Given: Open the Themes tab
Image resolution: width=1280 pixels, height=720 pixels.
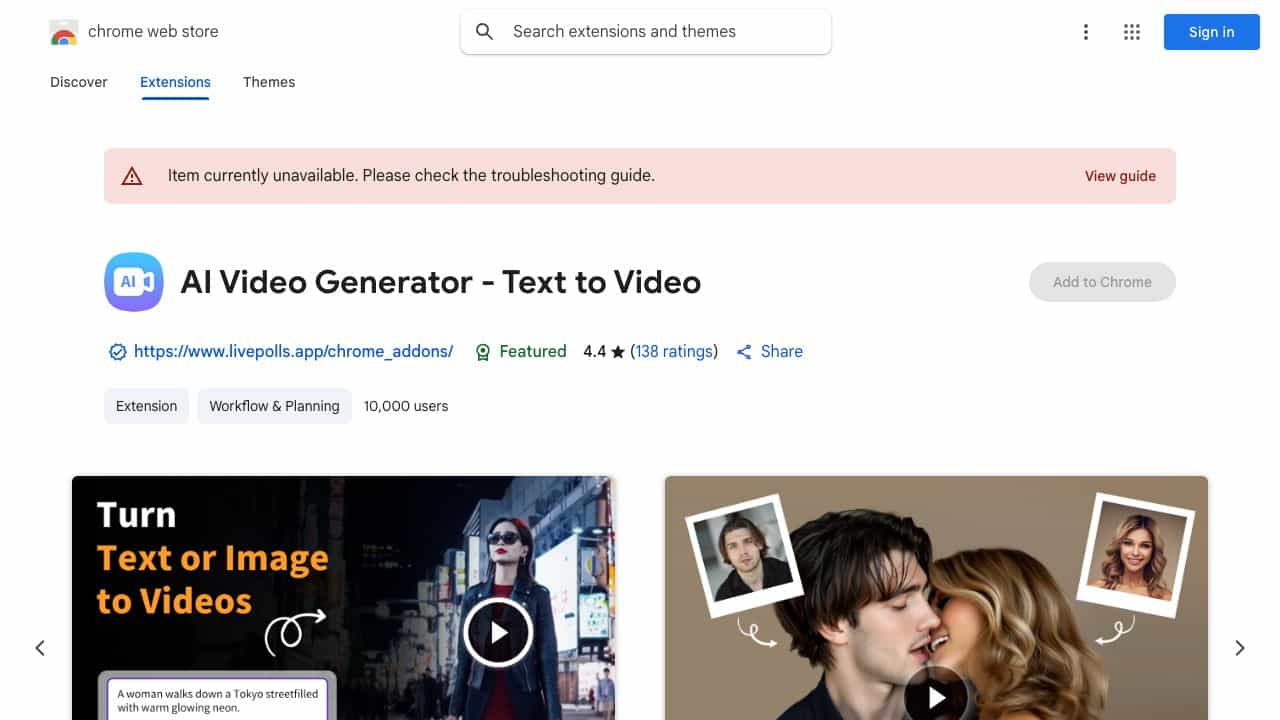Looking at the screenshot, I should pos(269,82).
